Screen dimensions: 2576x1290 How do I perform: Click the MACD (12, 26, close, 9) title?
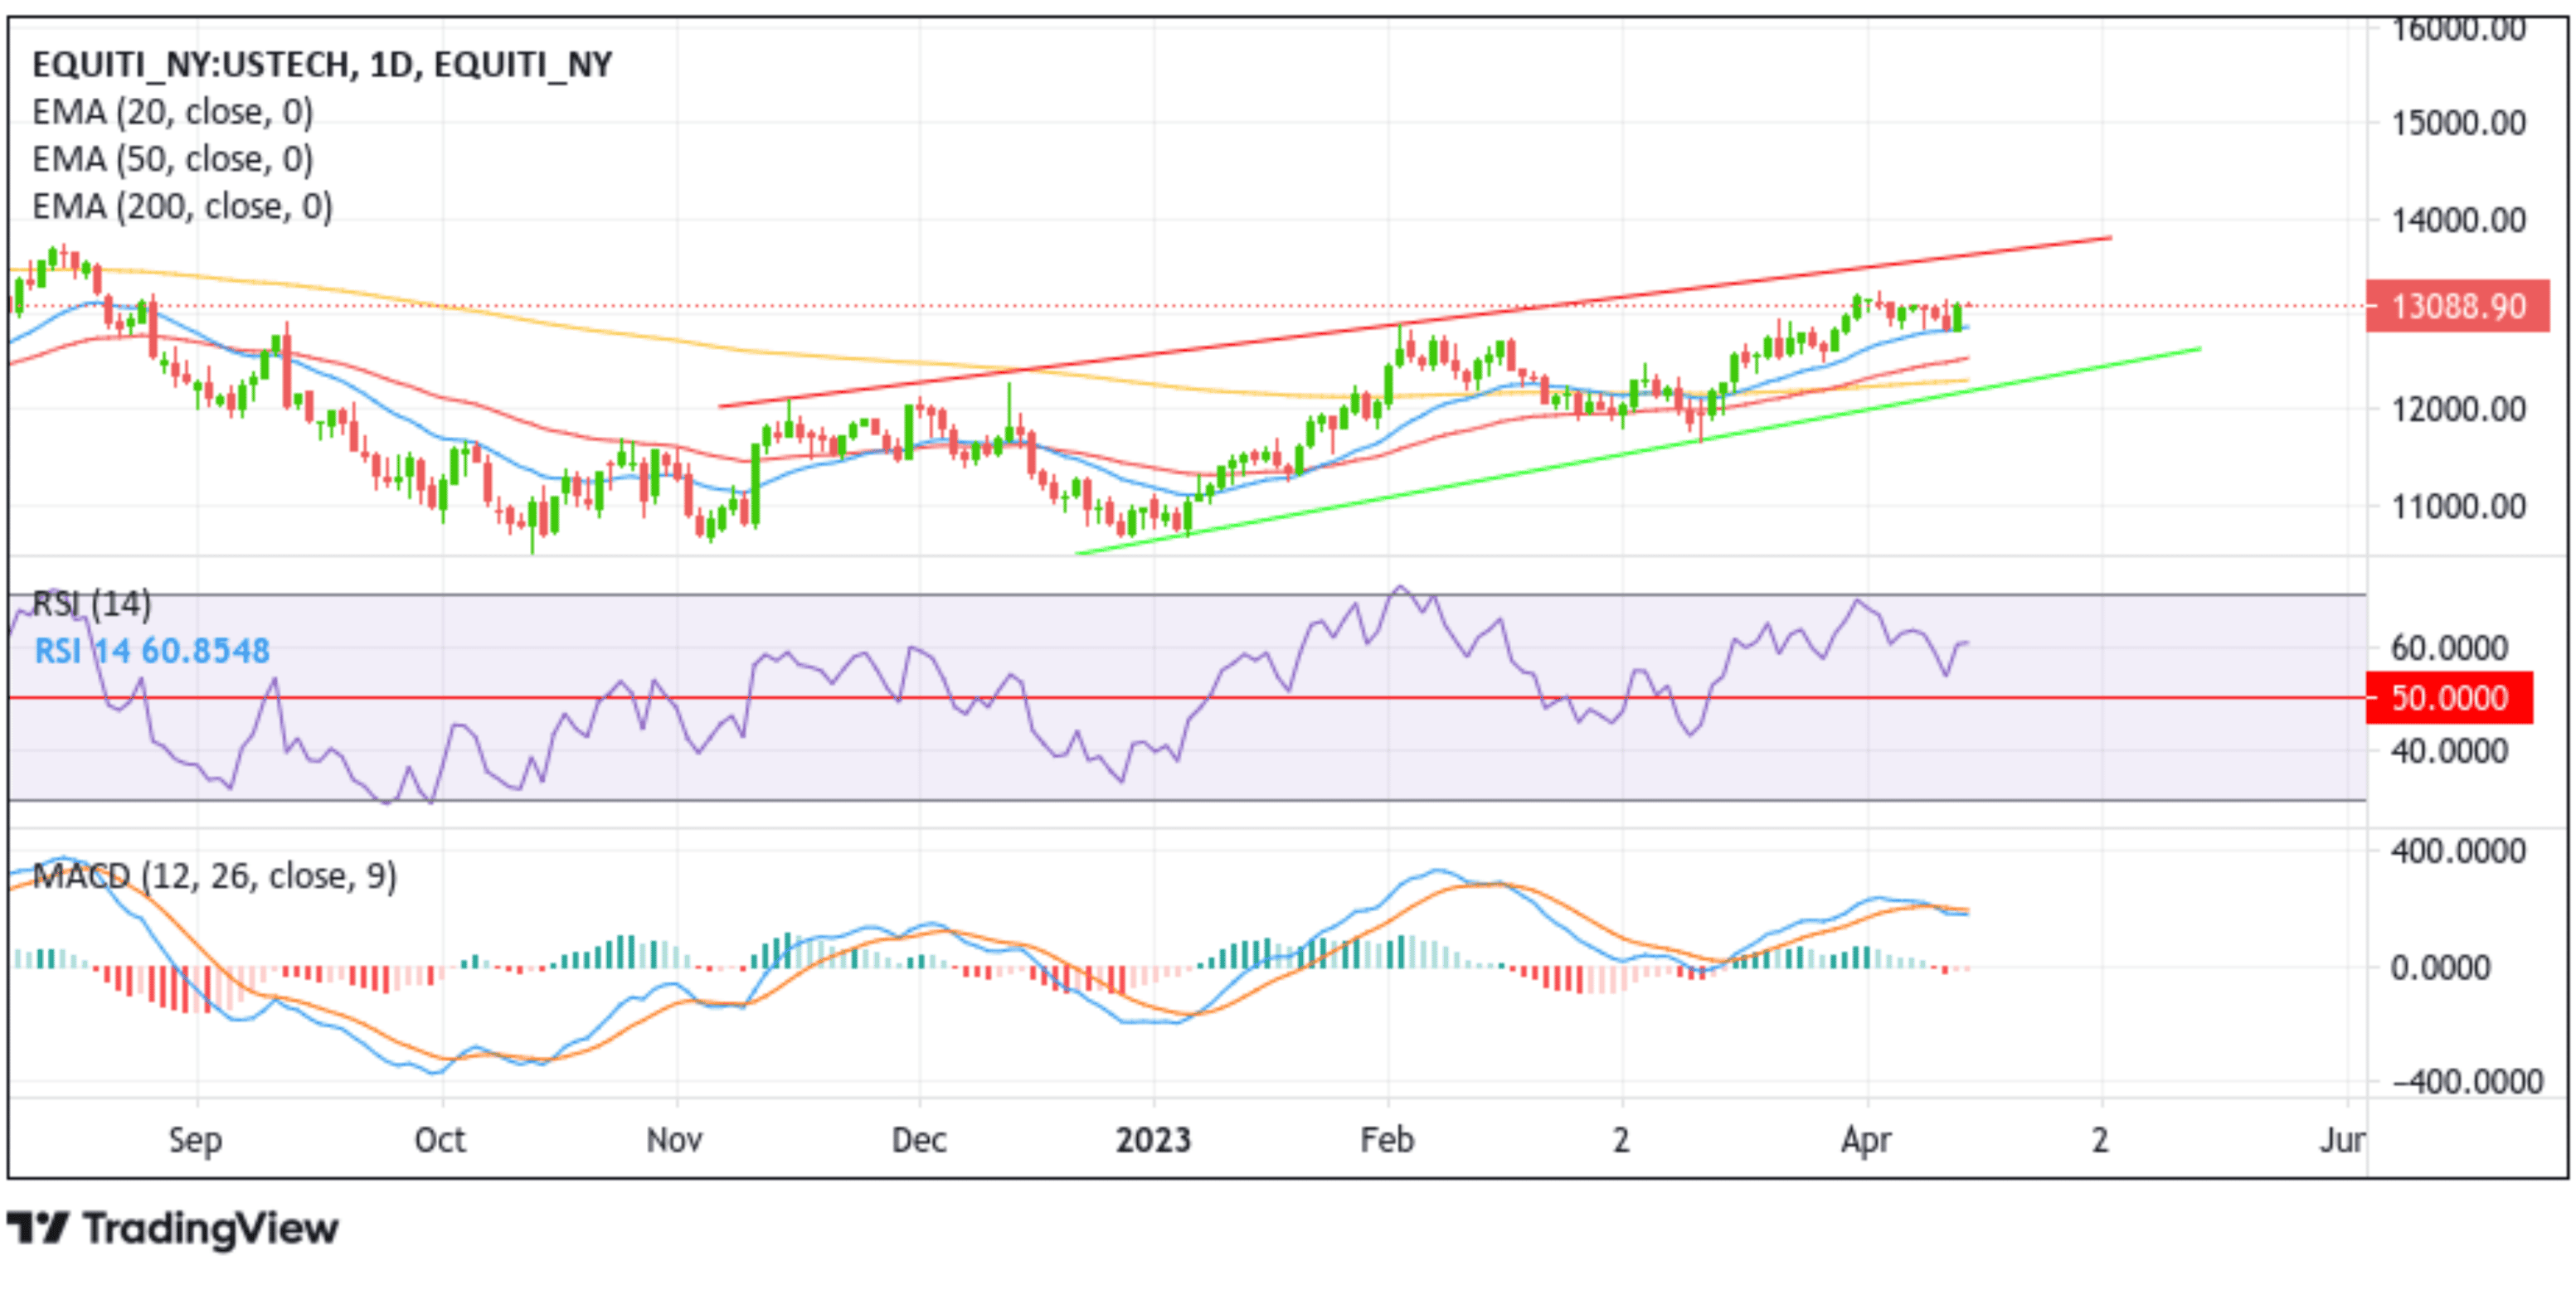tap(215, 876)
